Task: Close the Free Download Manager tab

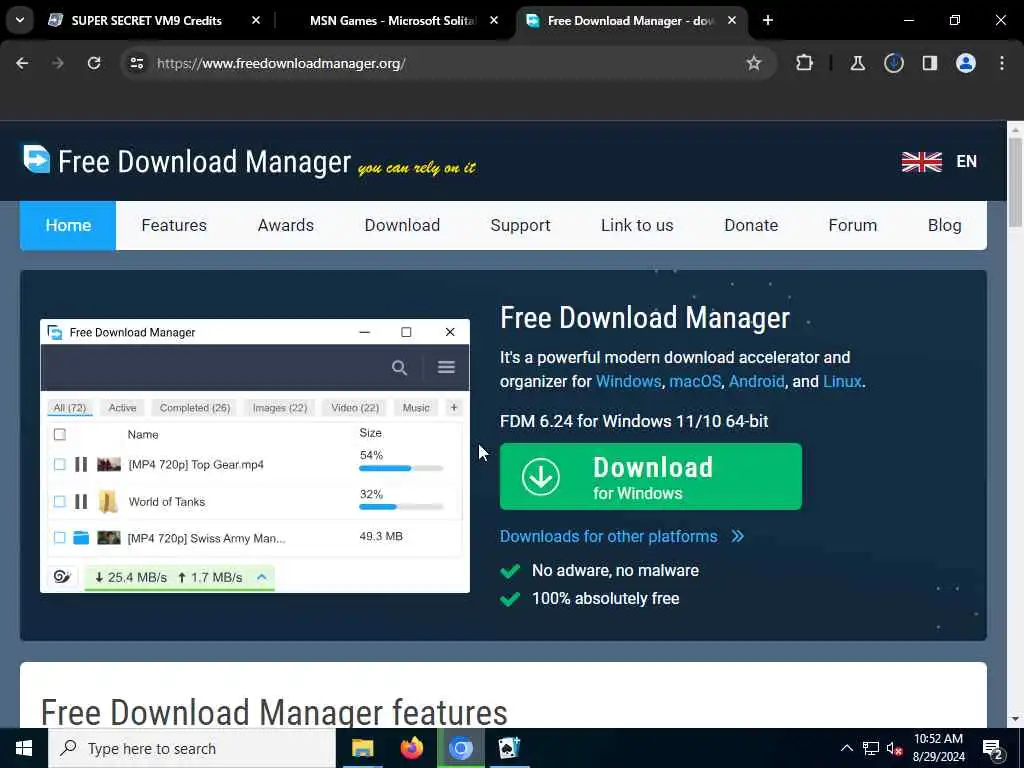Action: click(x=731, y=20)
